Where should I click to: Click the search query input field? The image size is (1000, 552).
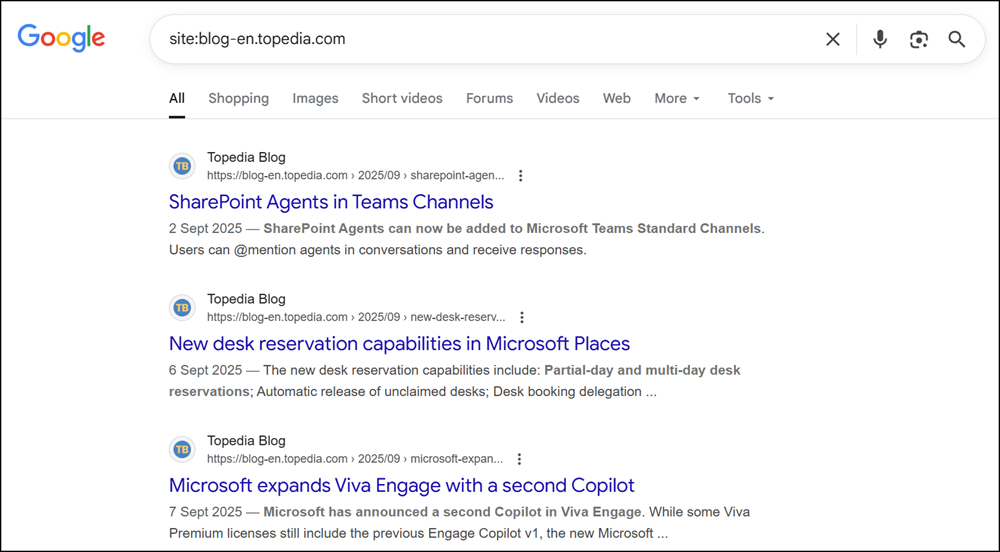click(480, 40)
